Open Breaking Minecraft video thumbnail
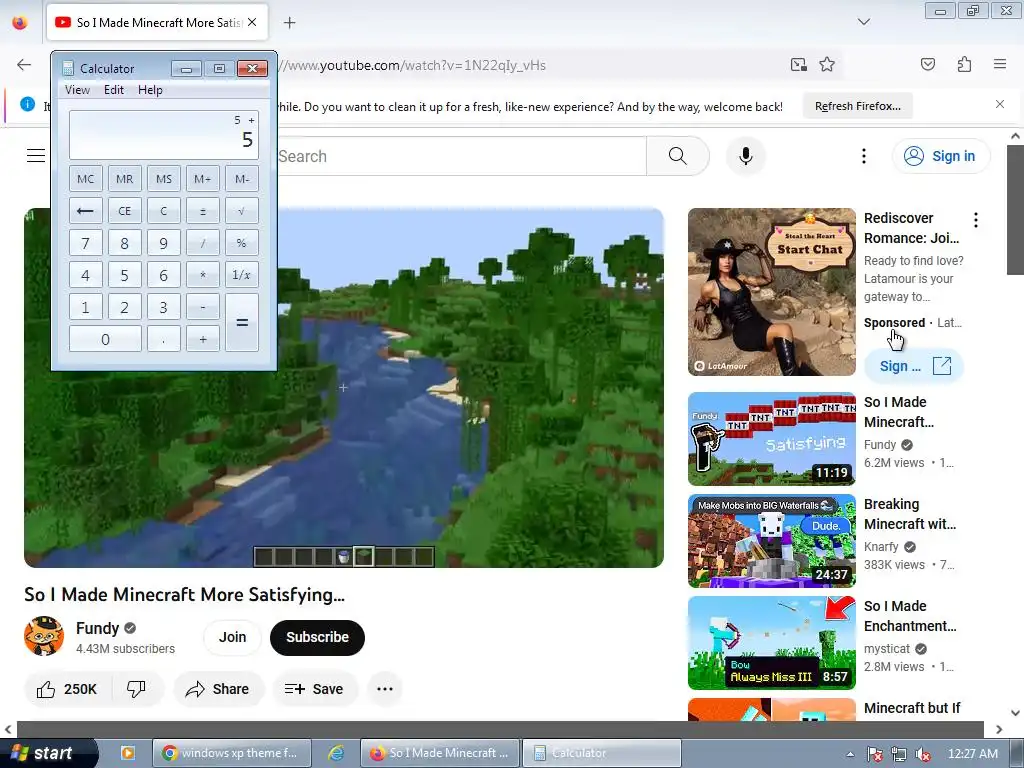This screenshot has height=768, width=1024. (771, 541)
